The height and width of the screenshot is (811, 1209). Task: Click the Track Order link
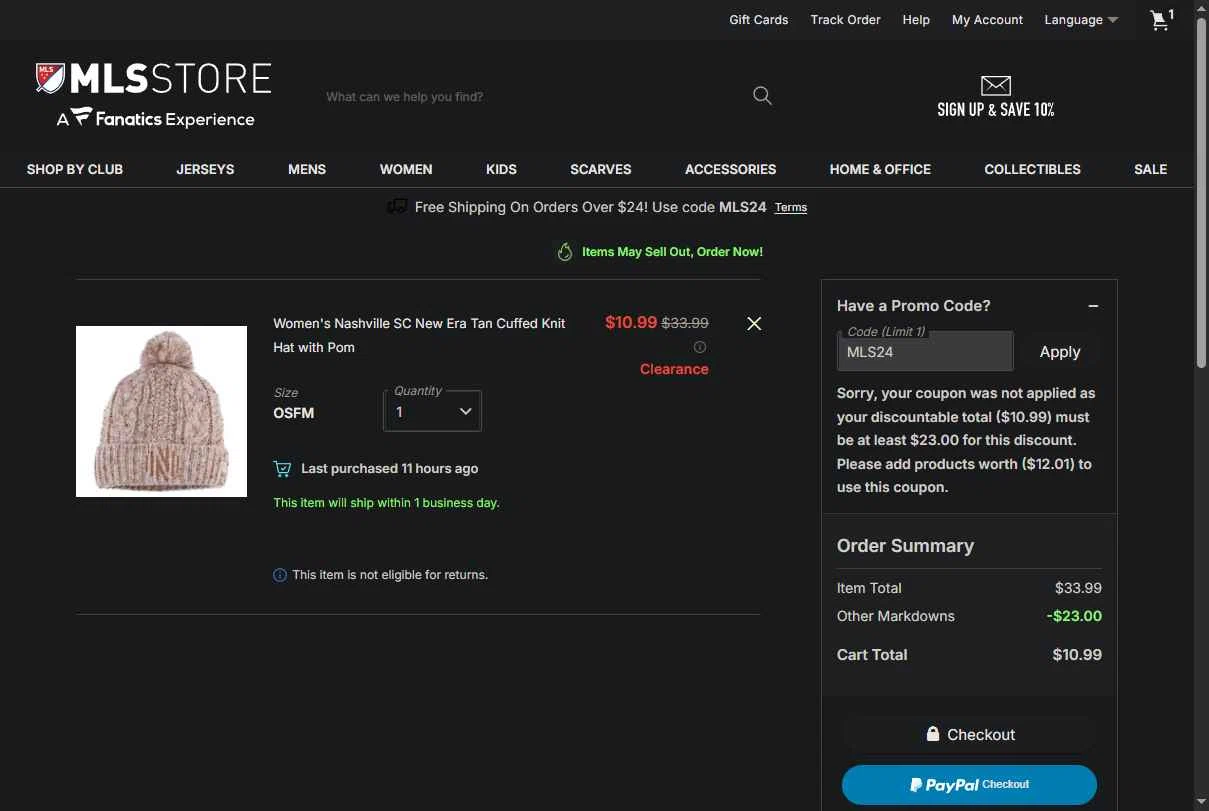(845, 20)
